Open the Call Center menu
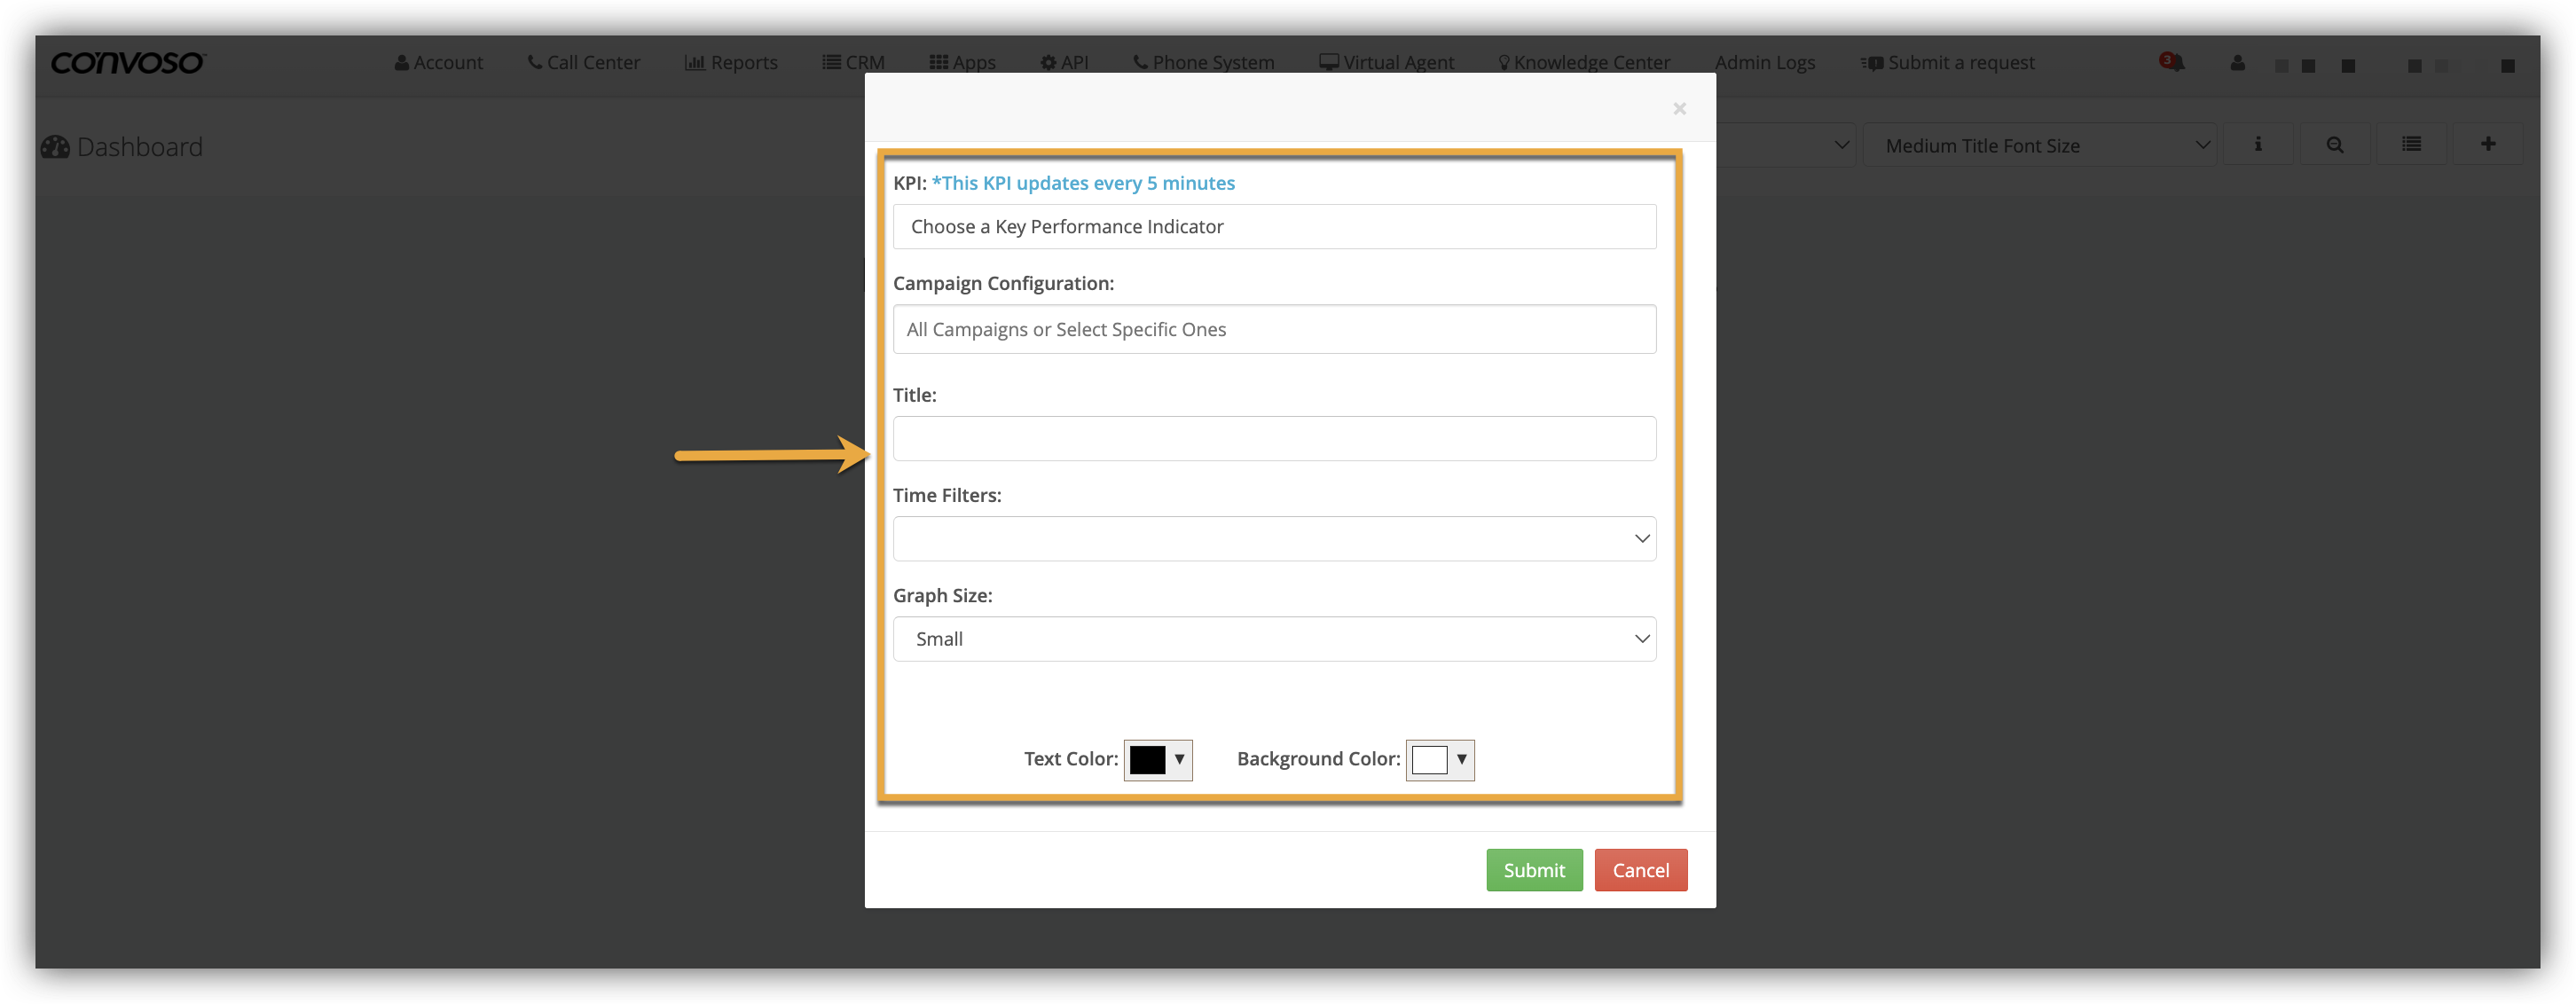This screenshot has width=2576, height=1004. [584, 63]
